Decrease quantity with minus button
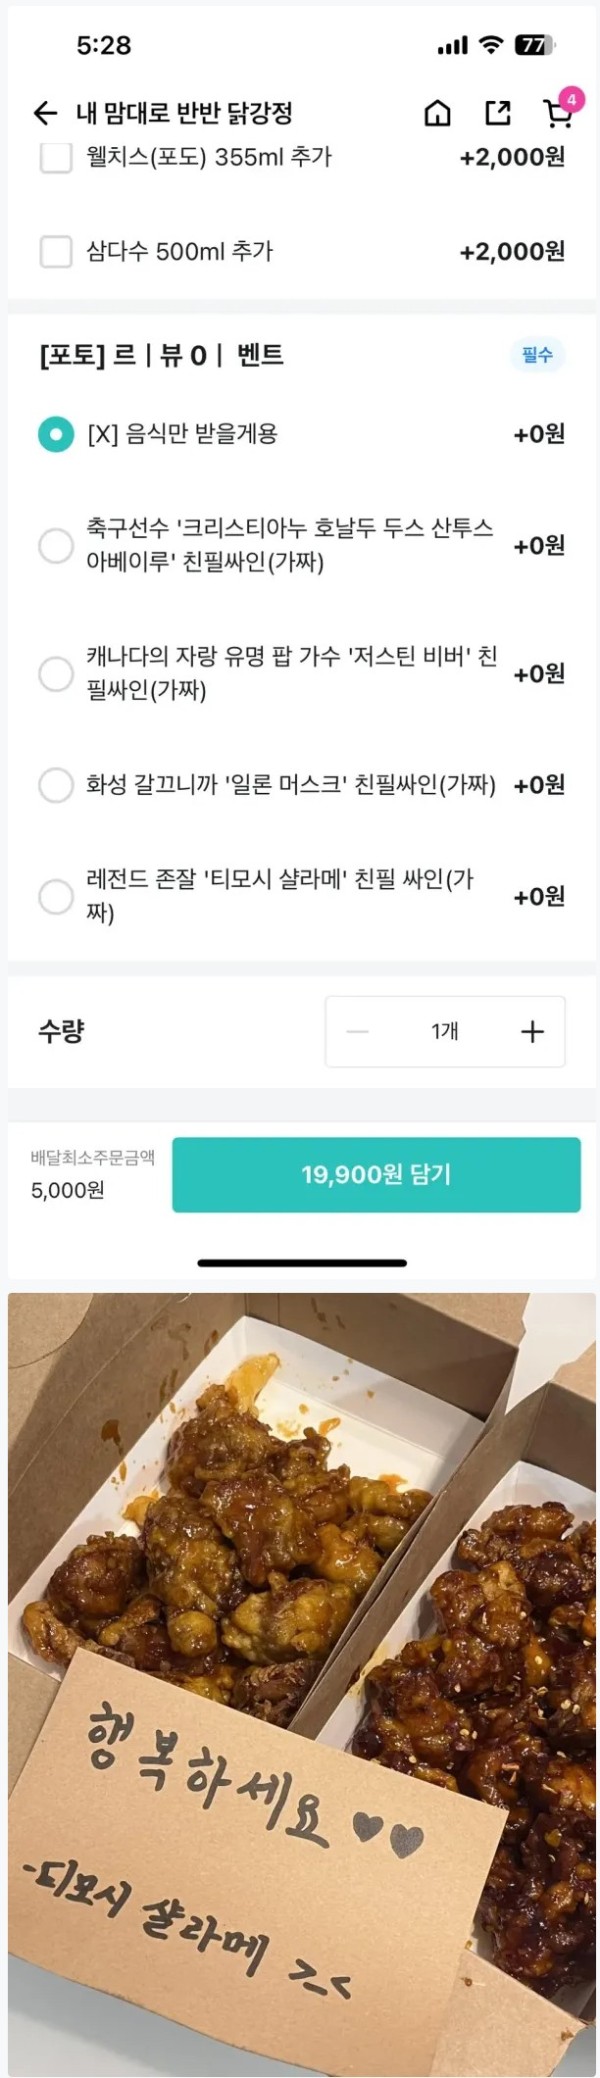 click(x=357, y=1031)
